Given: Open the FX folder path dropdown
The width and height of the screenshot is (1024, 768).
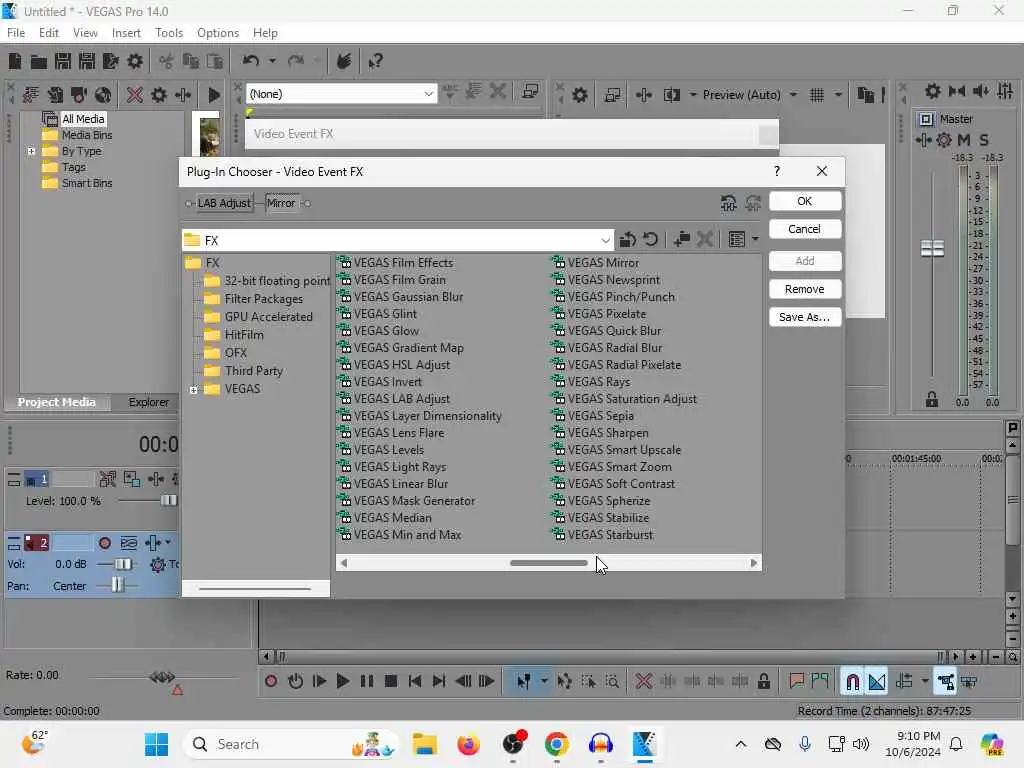Looking at the screenshot, I should click(605, 240).
